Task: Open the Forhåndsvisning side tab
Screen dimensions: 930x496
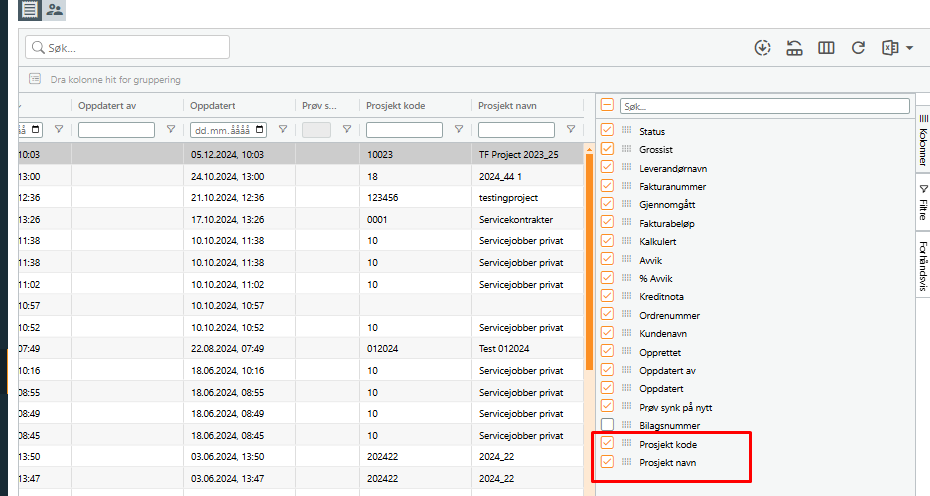Action: point(923,265)
